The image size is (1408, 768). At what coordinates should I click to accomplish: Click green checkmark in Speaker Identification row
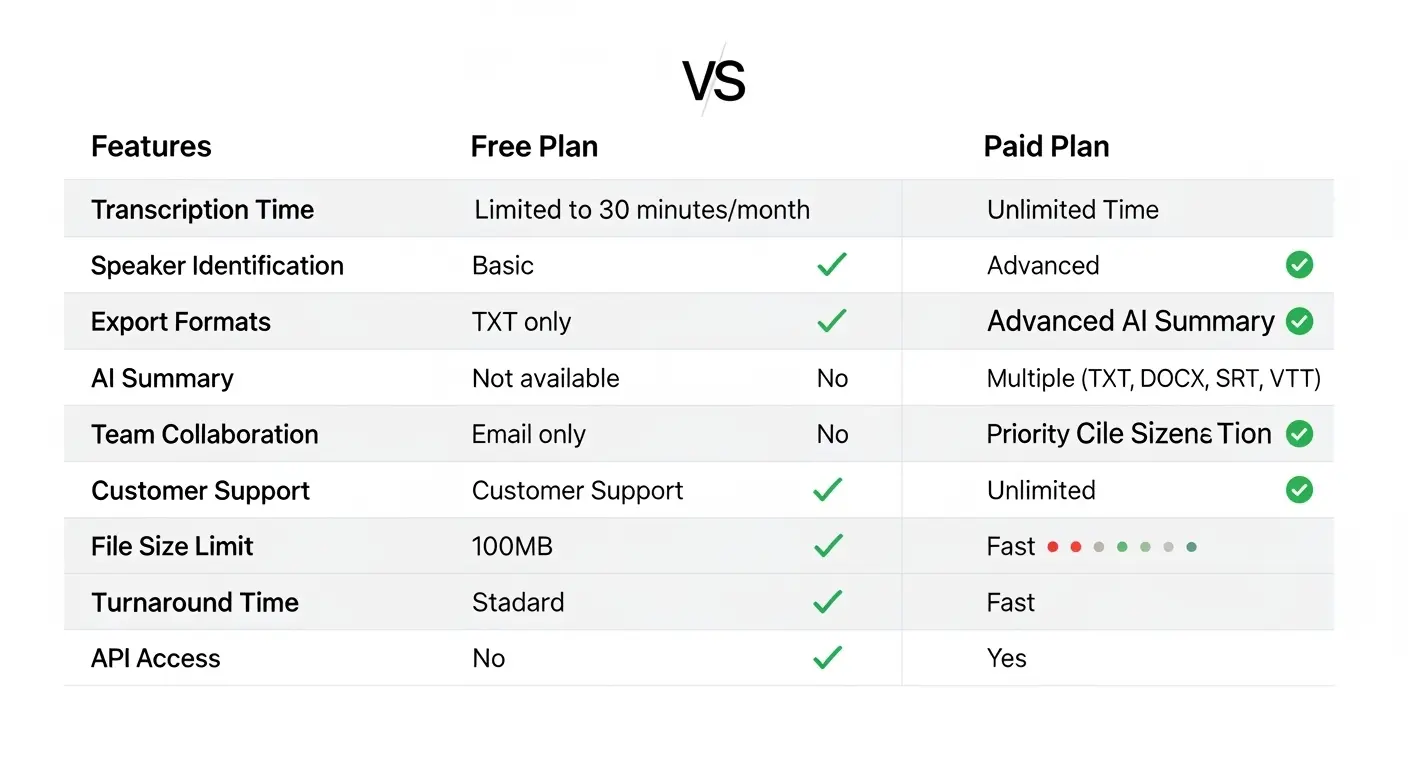tap(831, 265)
